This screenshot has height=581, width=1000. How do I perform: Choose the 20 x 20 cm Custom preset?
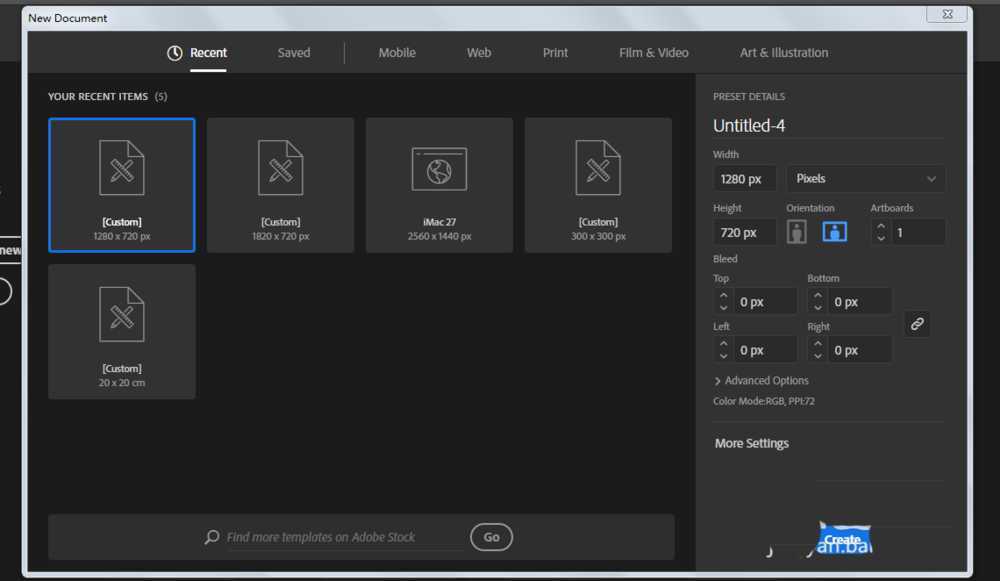coord(122,330)
